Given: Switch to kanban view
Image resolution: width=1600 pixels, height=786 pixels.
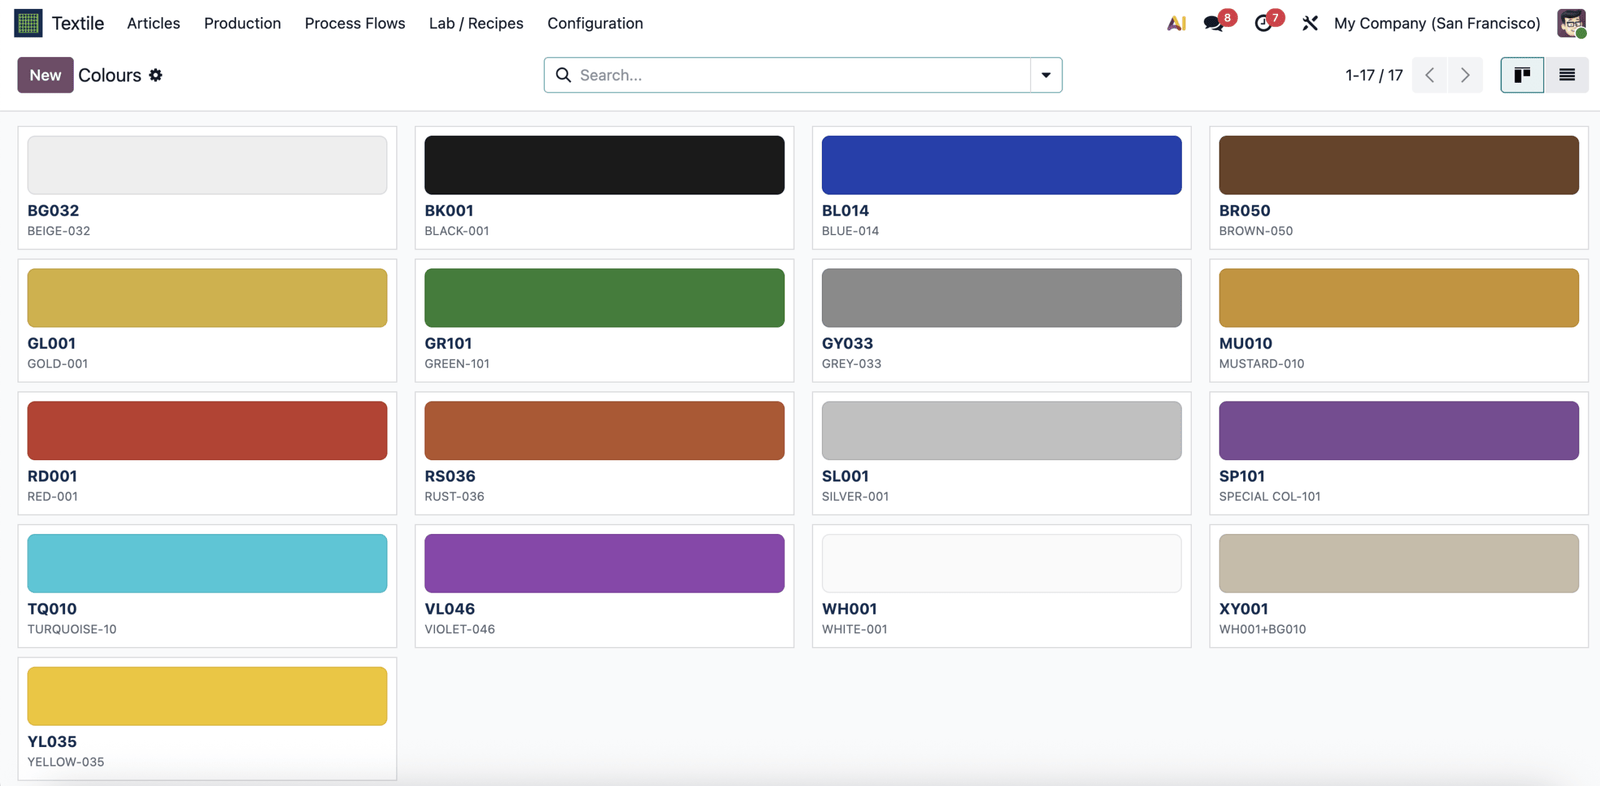Looking at the screenshot, I should 1522,75.
